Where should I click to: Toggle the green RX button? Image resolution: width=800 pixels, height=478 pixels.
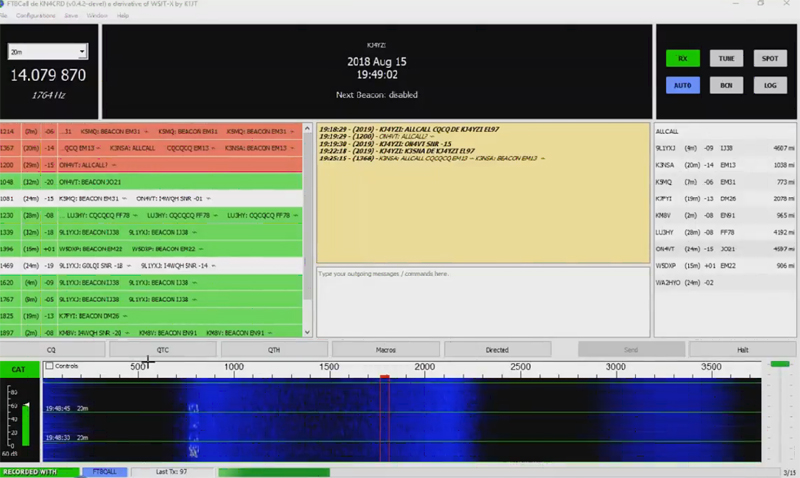(682, 59)
